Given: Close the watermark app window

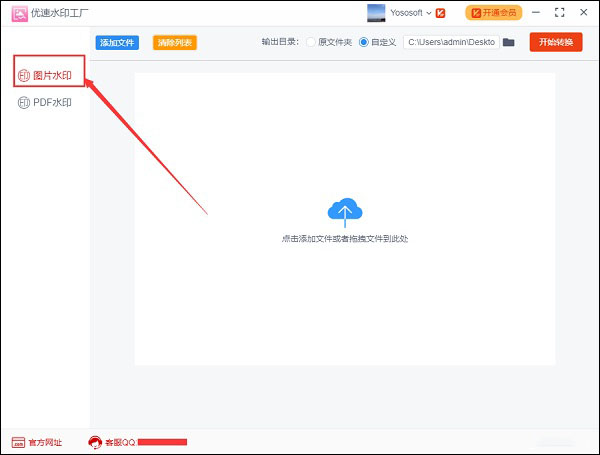Looking at the screenshot, I should pos(584,12).
